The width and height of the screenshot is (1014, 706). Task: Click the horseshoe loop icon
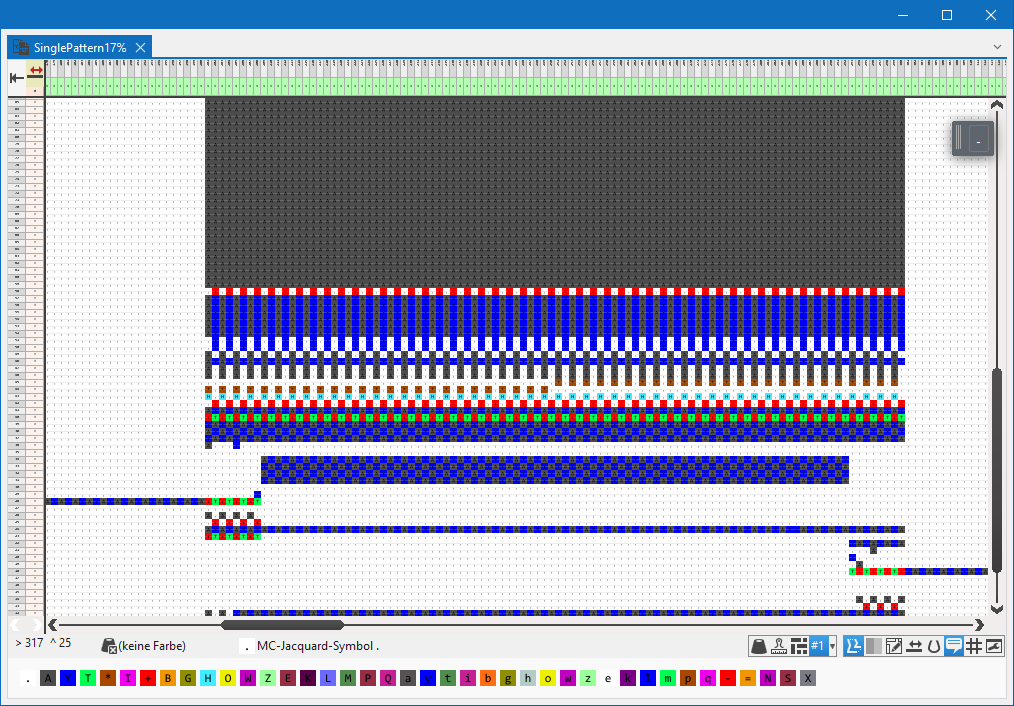click(x=933, y=646)
